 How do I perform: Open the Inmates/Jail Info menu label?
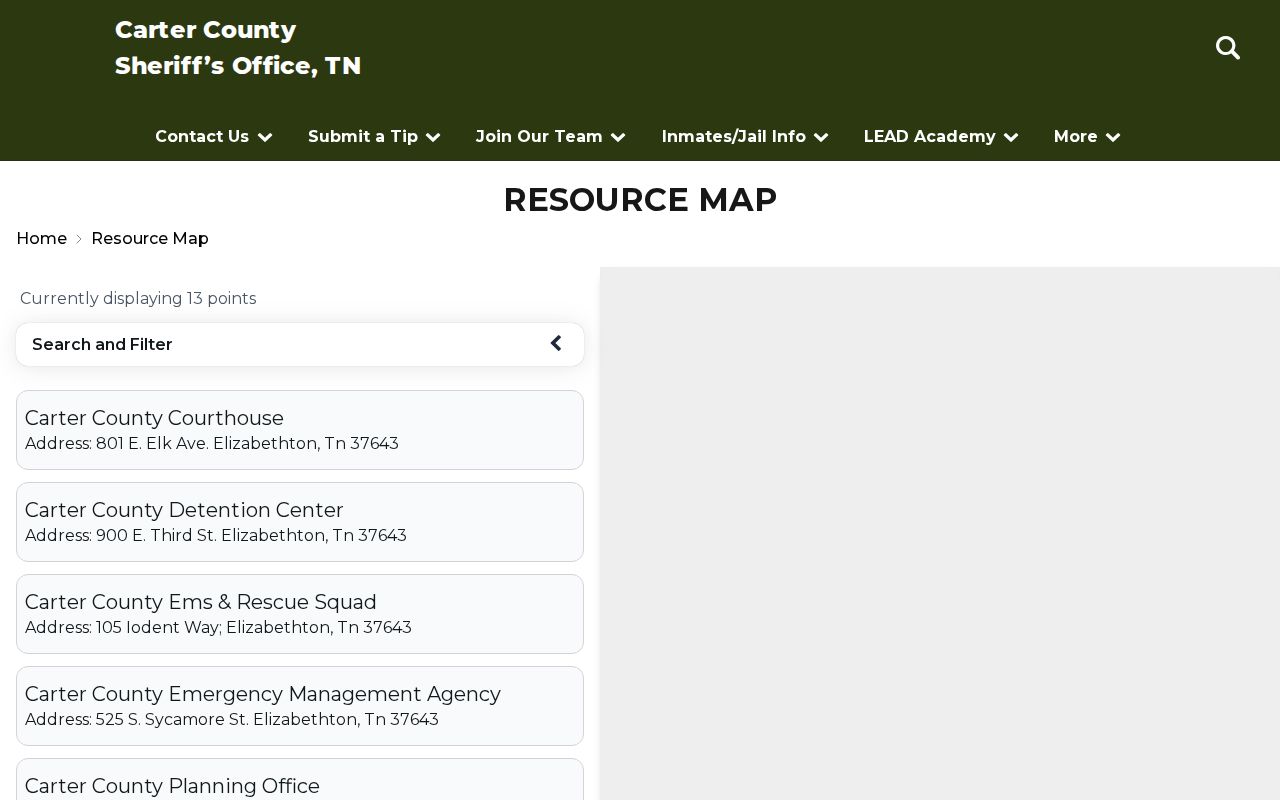(x=734, y=136)
